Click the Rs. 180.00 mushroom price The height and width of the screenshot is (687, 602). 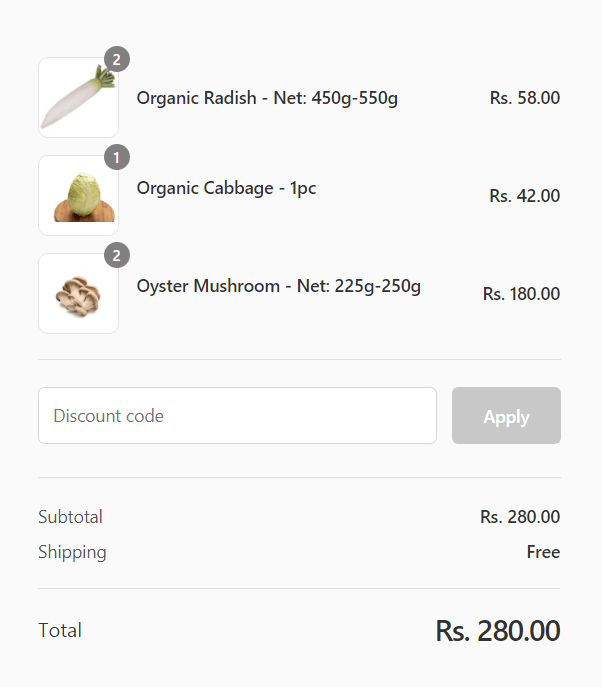521,294
